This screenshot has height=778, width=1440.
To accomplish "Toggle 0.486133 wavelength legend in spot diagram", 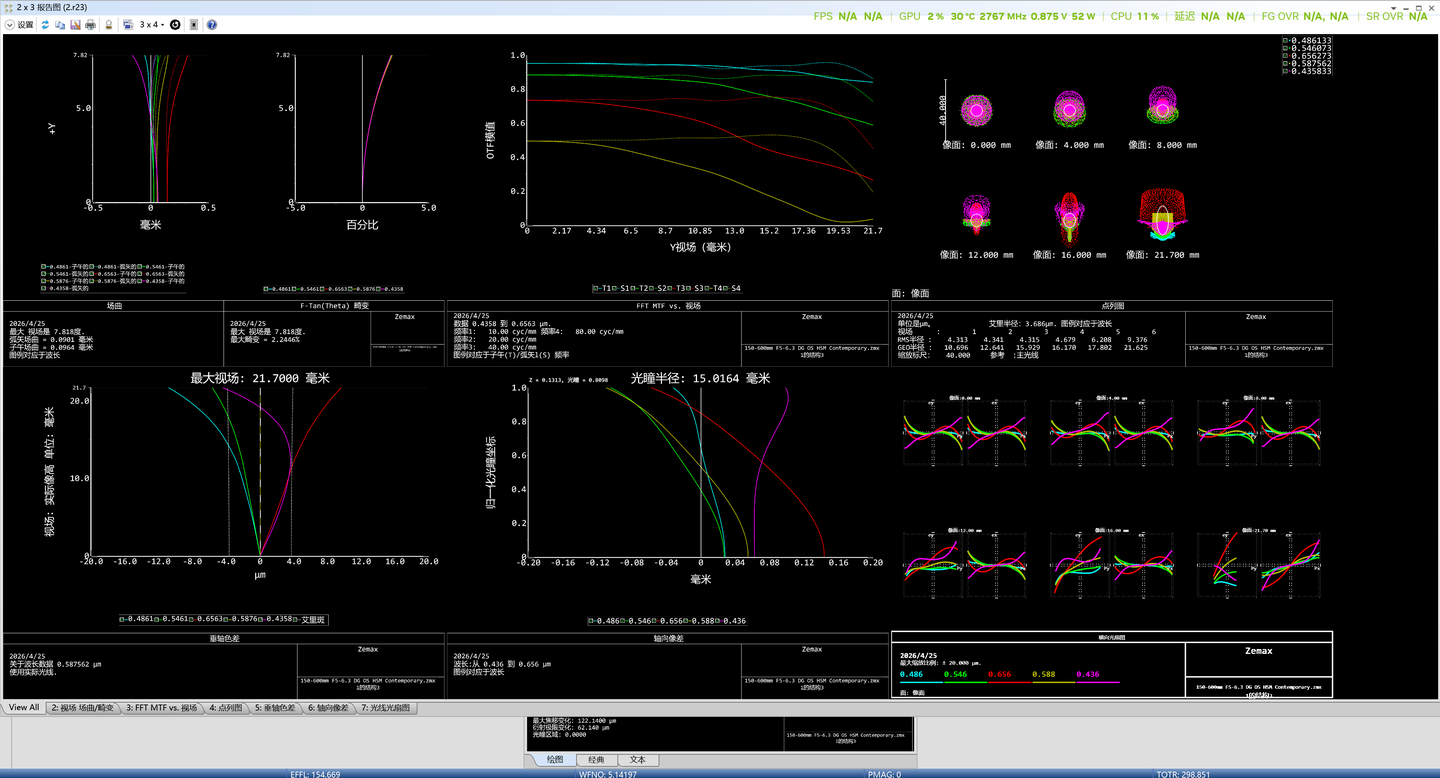I will [x=1308, y=40].
